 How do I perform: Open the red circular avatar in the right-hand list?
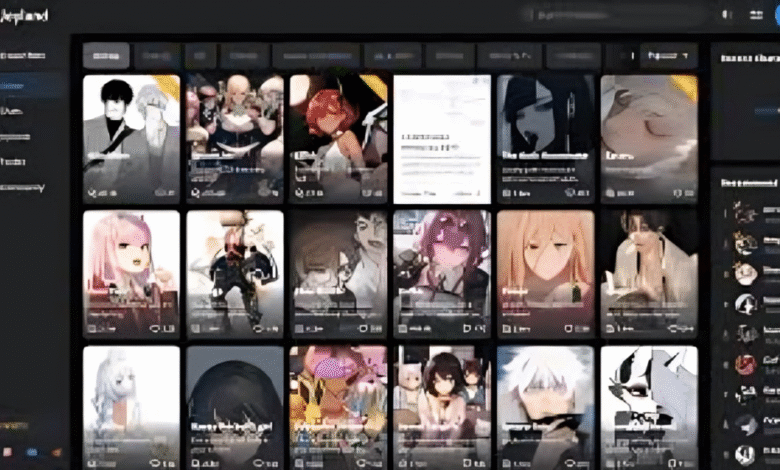coord(746,365)
